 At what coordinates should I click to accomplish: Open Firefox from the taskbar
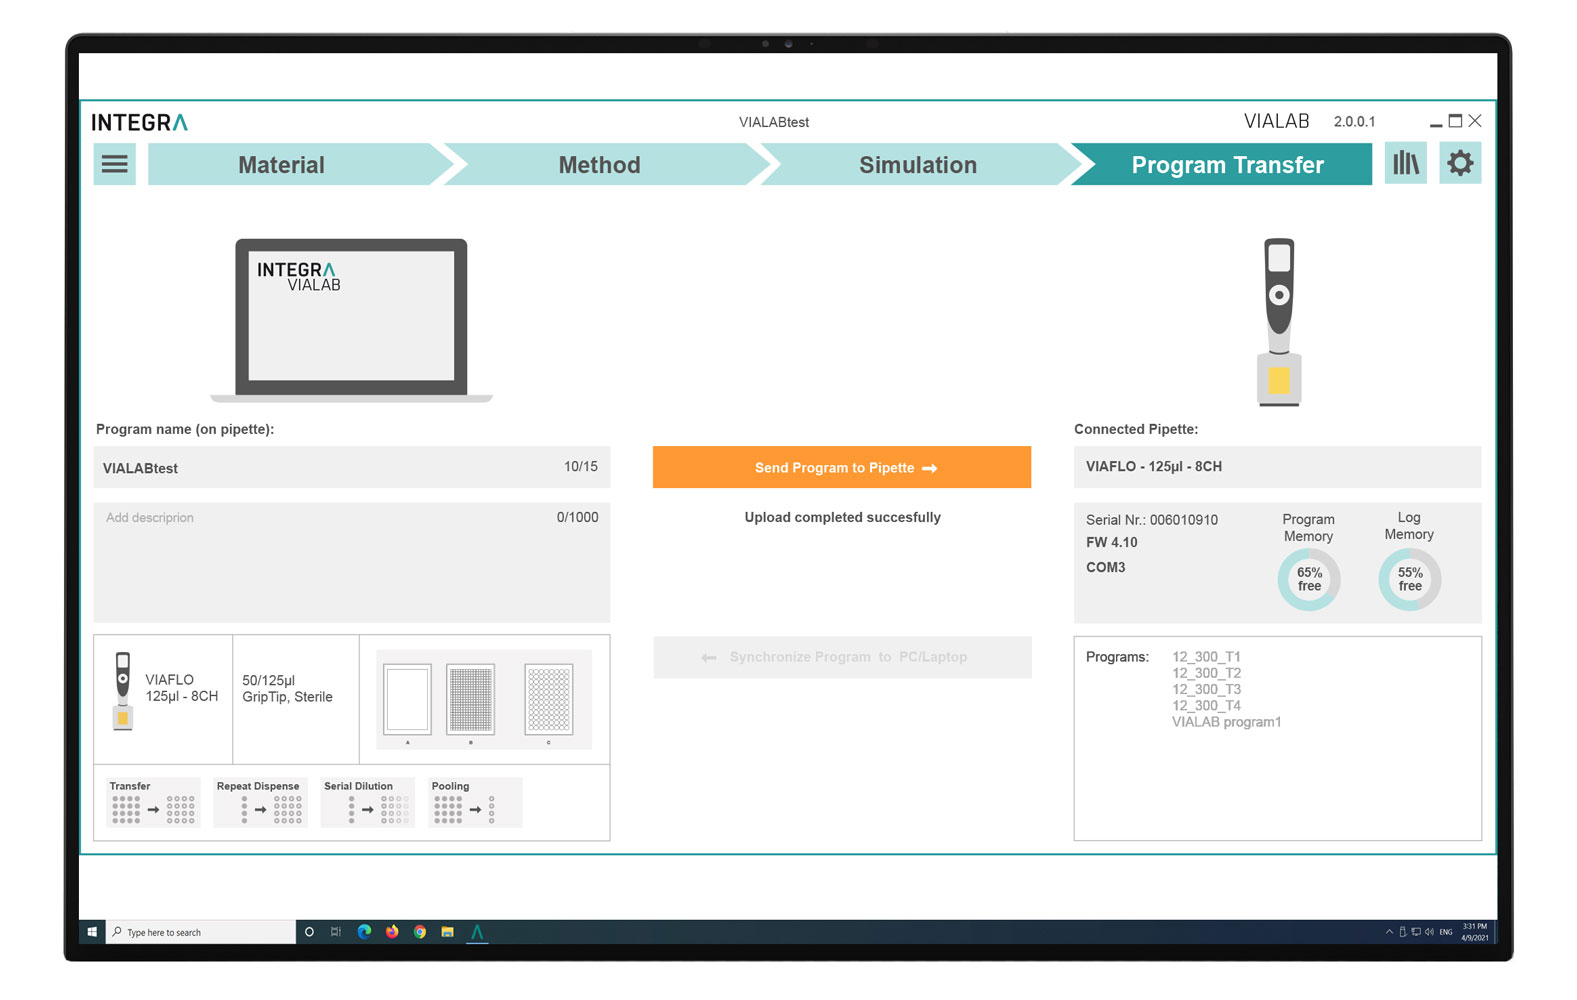pyautogui.click(x=392, y=932)
